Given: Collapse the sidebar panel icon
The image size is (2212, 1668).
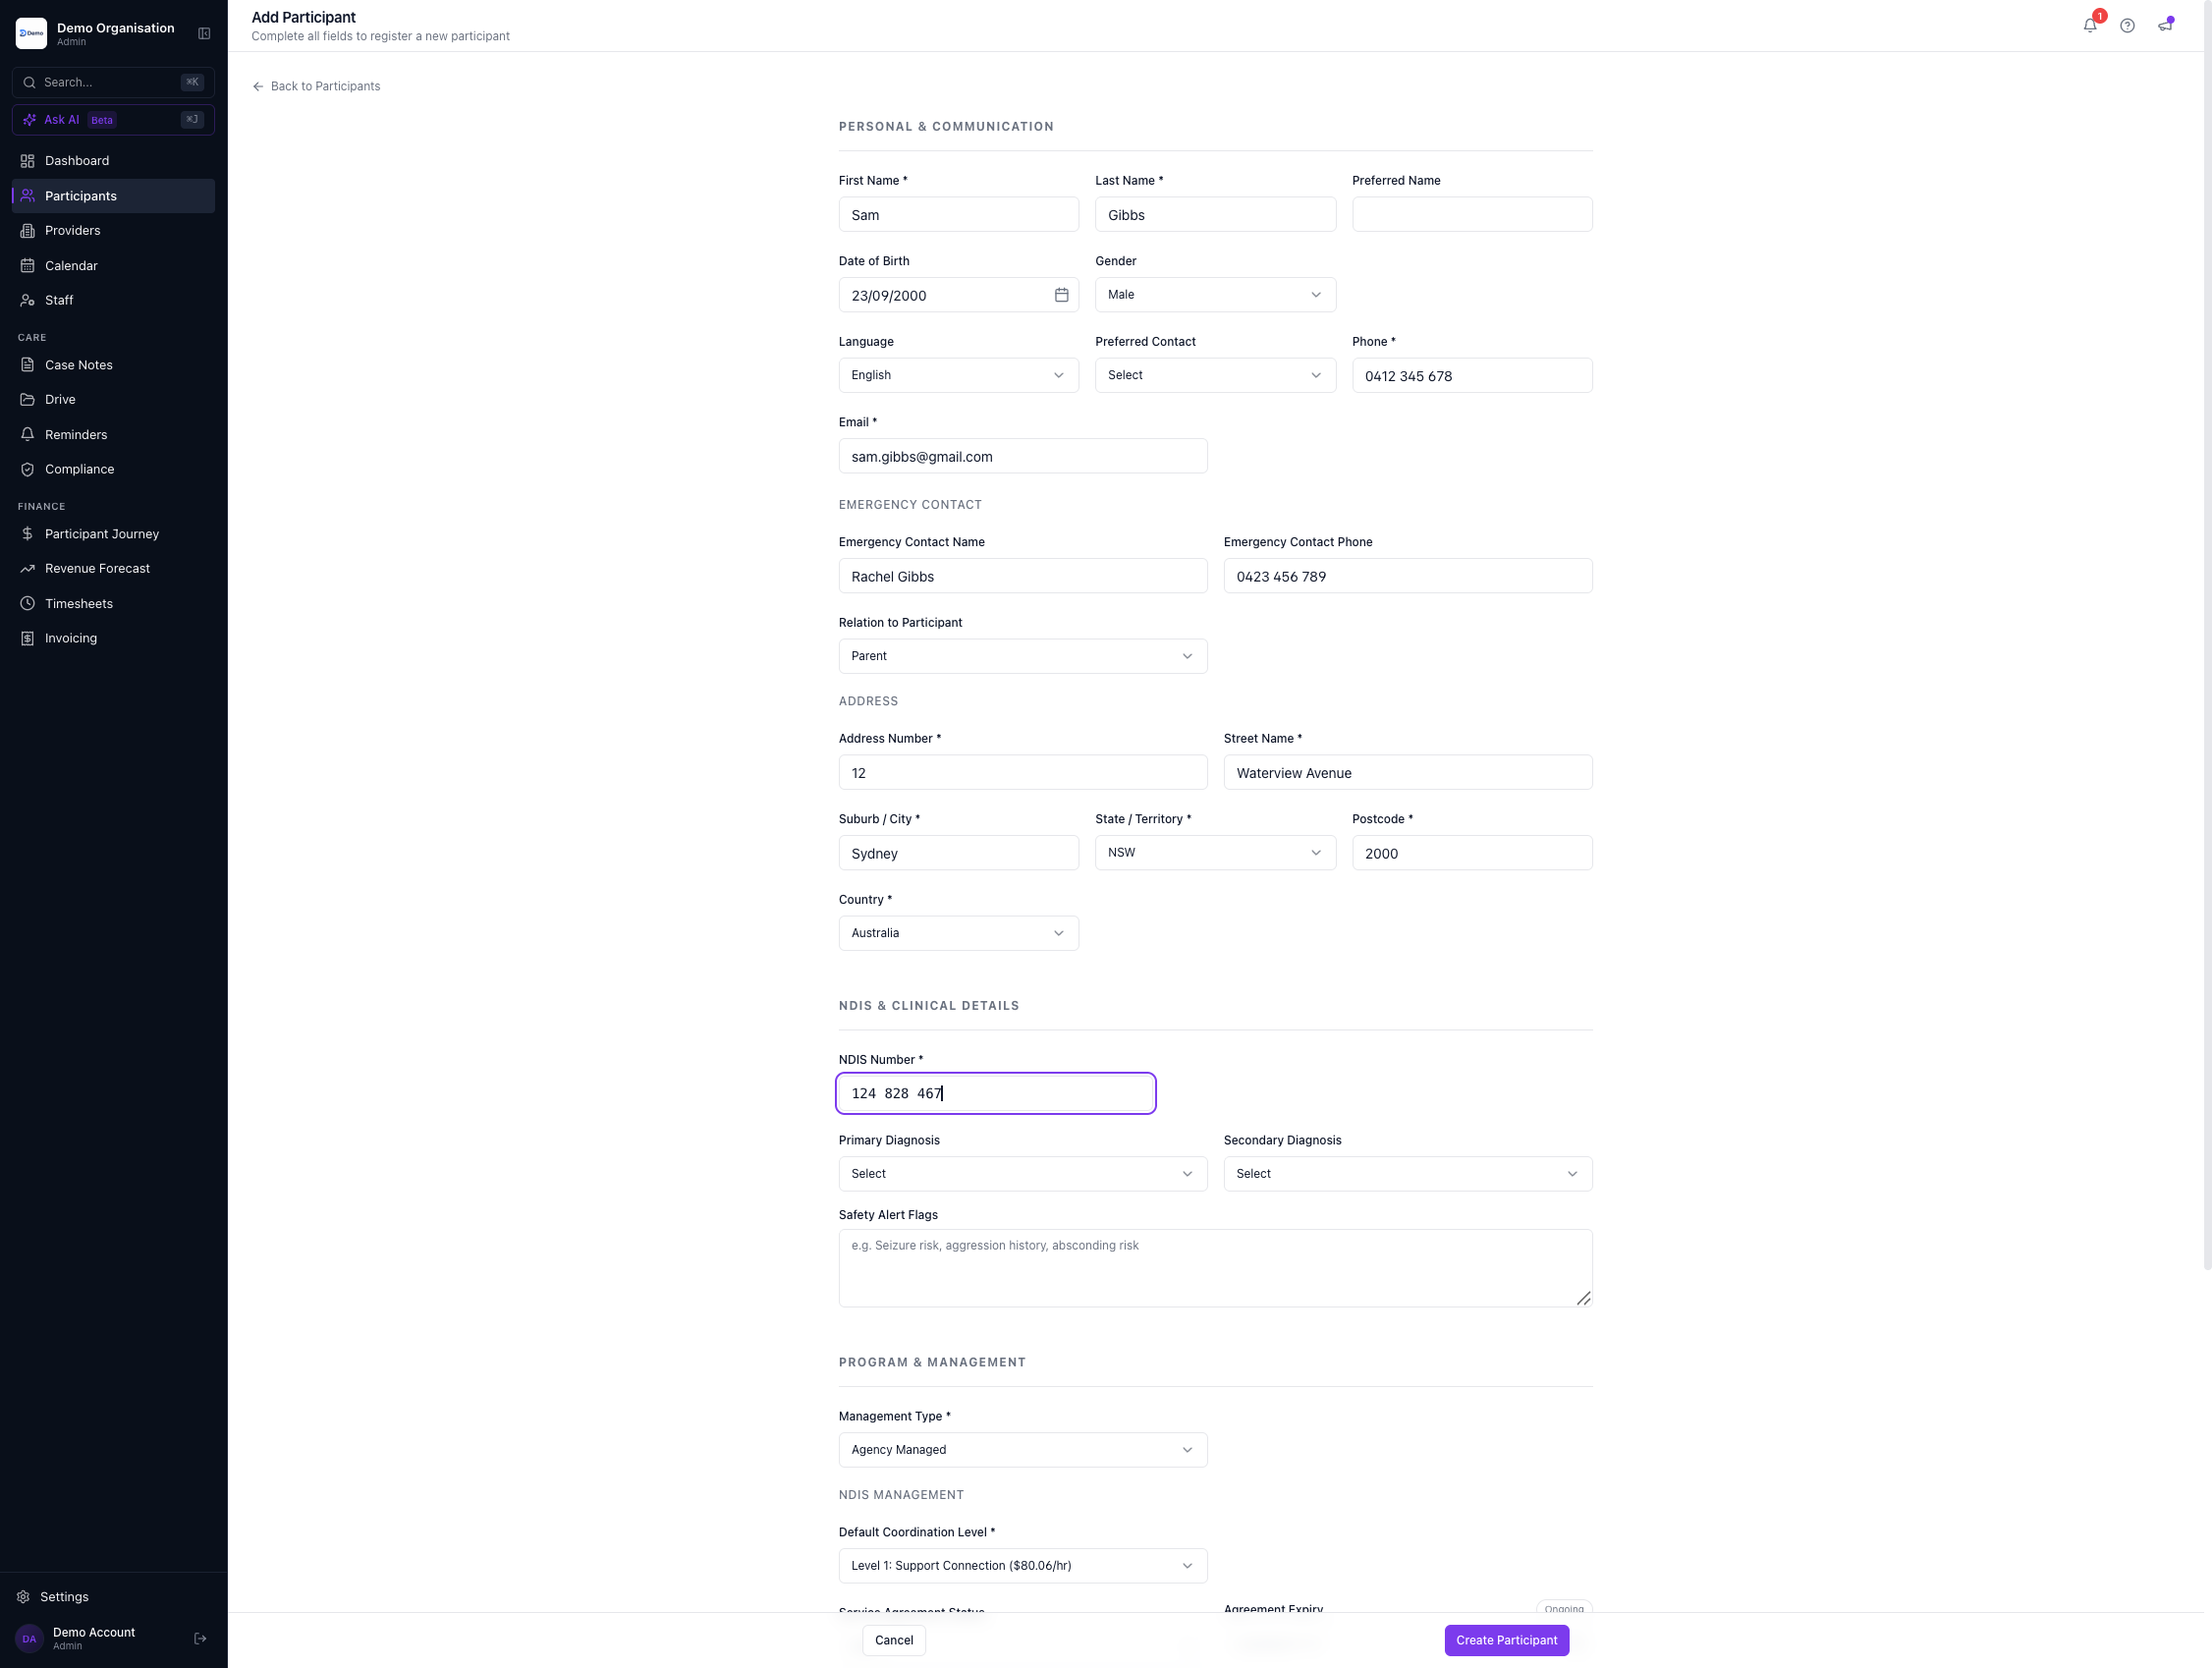Looking at the screenshot, I should click(204, 34).
